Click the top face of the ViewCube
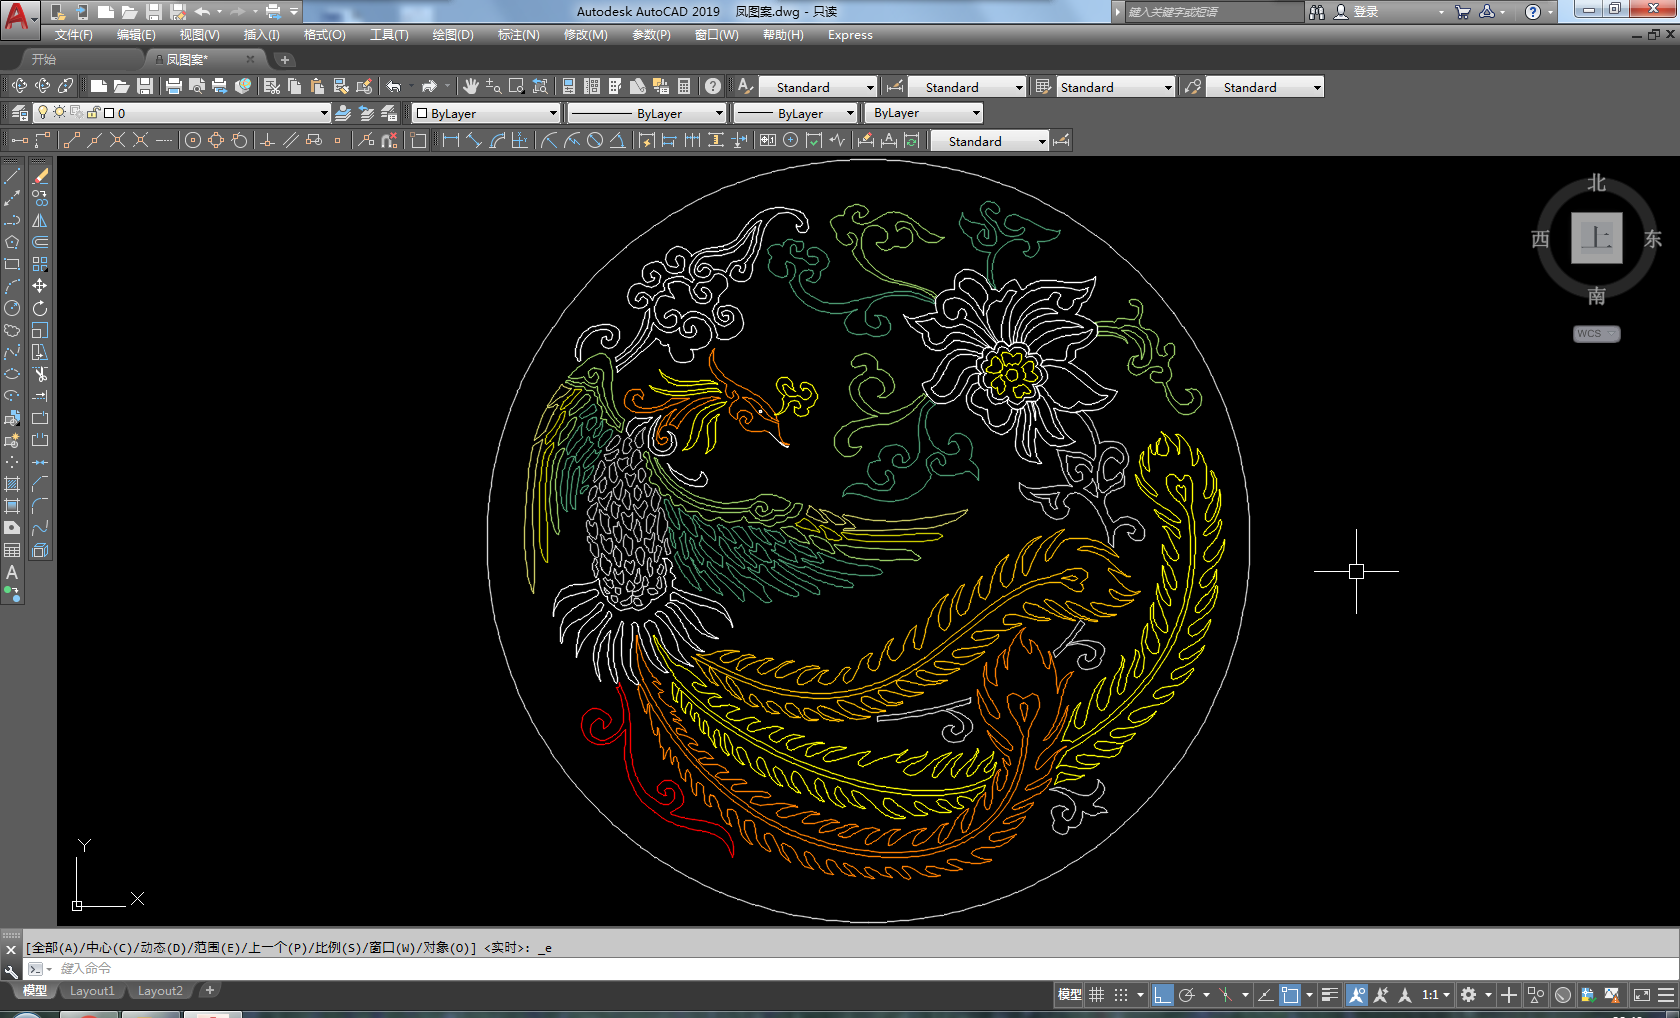This screenshot has height=1018, width=1680. [x=1596, y=238]
